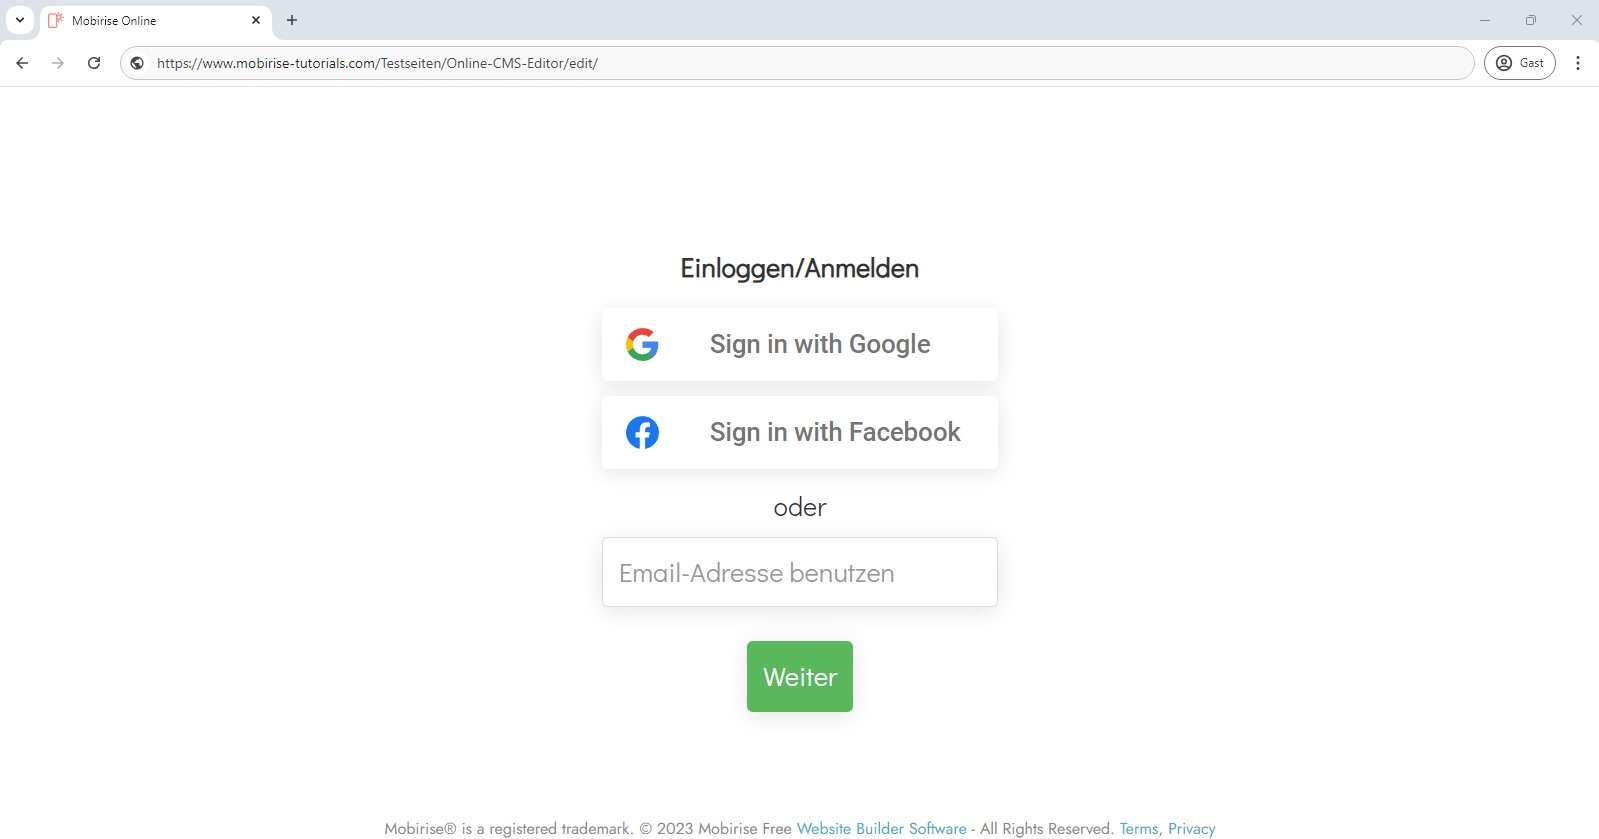The height and width of the screenshot is (839, 1599).
Task: Open the Website Builder Software link
Action: click(x=881, y=828)
